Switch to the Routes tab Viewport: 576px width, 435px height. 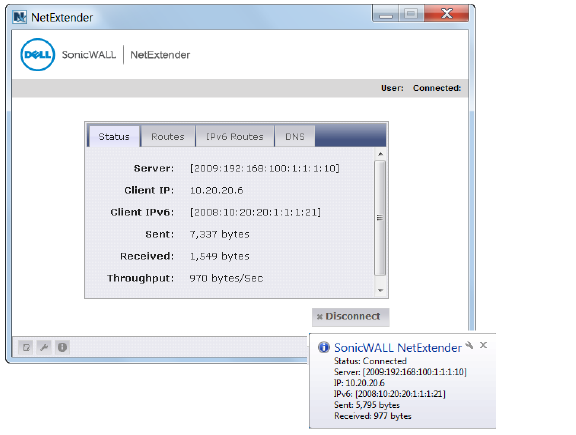click(168, 137)
